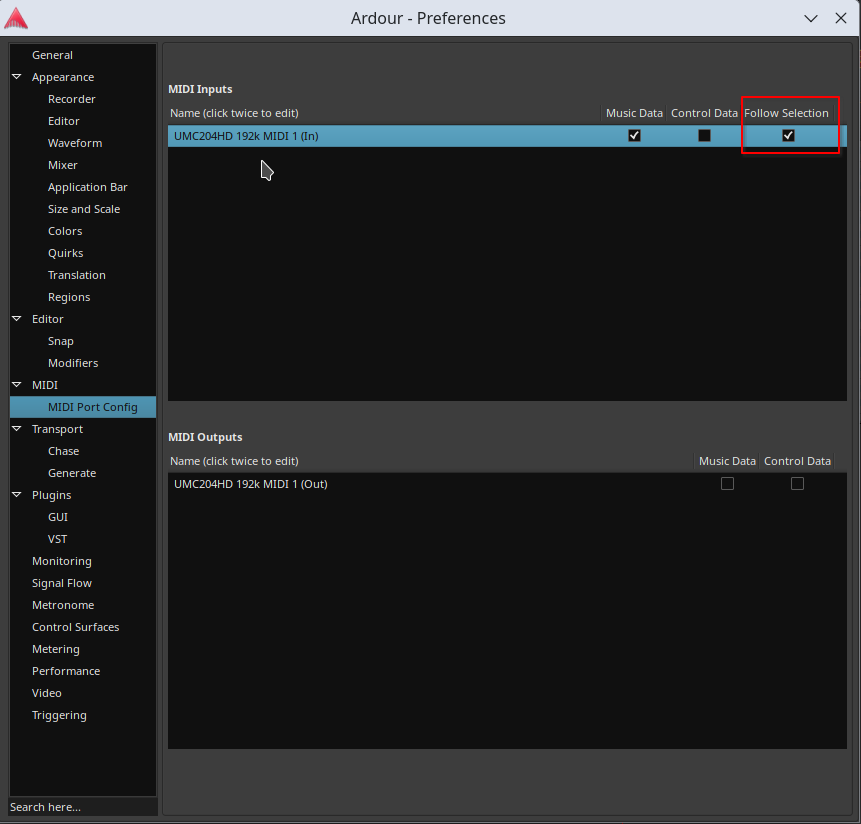Click the Follow Selection column header

786,113
